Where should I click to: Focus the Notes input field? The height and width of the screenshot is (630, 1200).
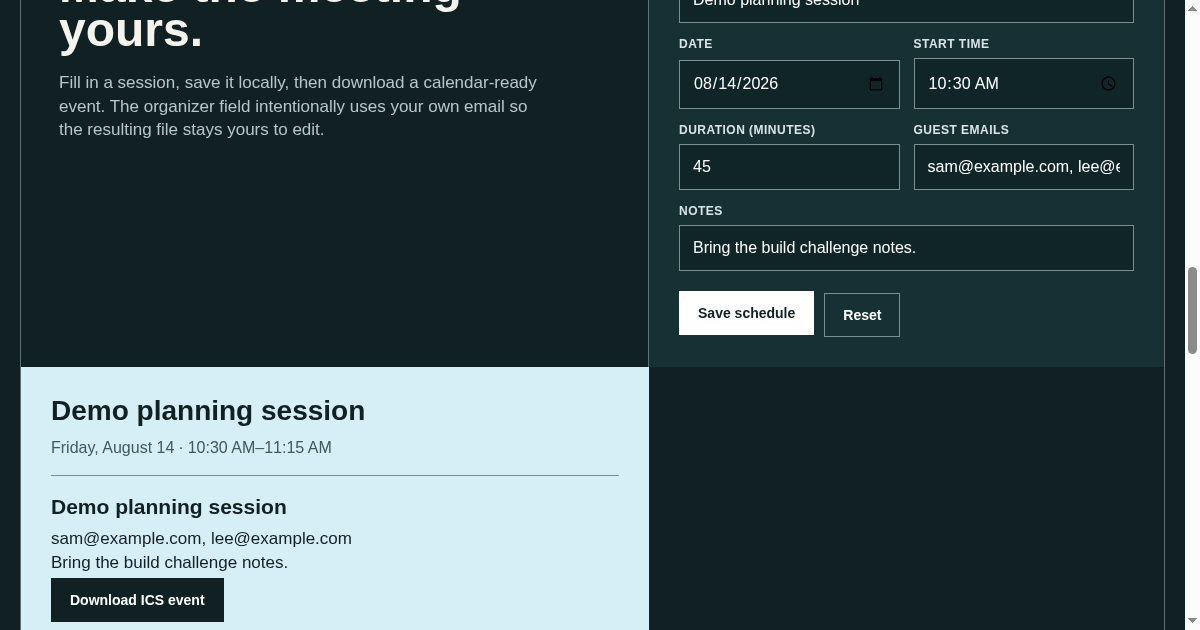(906, 248)
